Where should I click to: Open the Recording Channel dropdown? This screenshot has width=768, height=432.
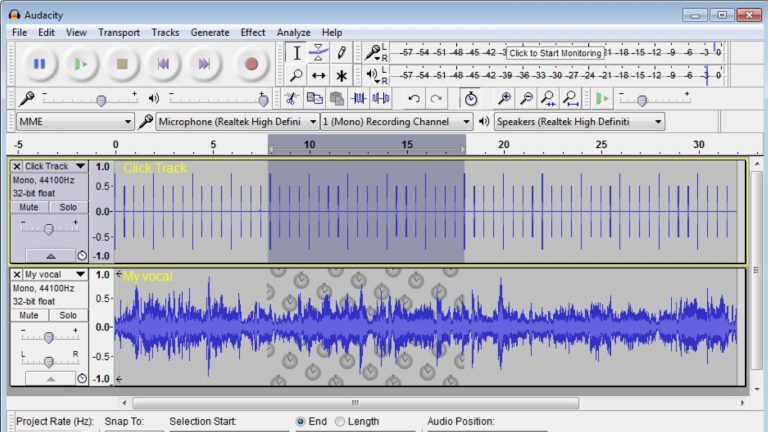click(x=396, y=121)
